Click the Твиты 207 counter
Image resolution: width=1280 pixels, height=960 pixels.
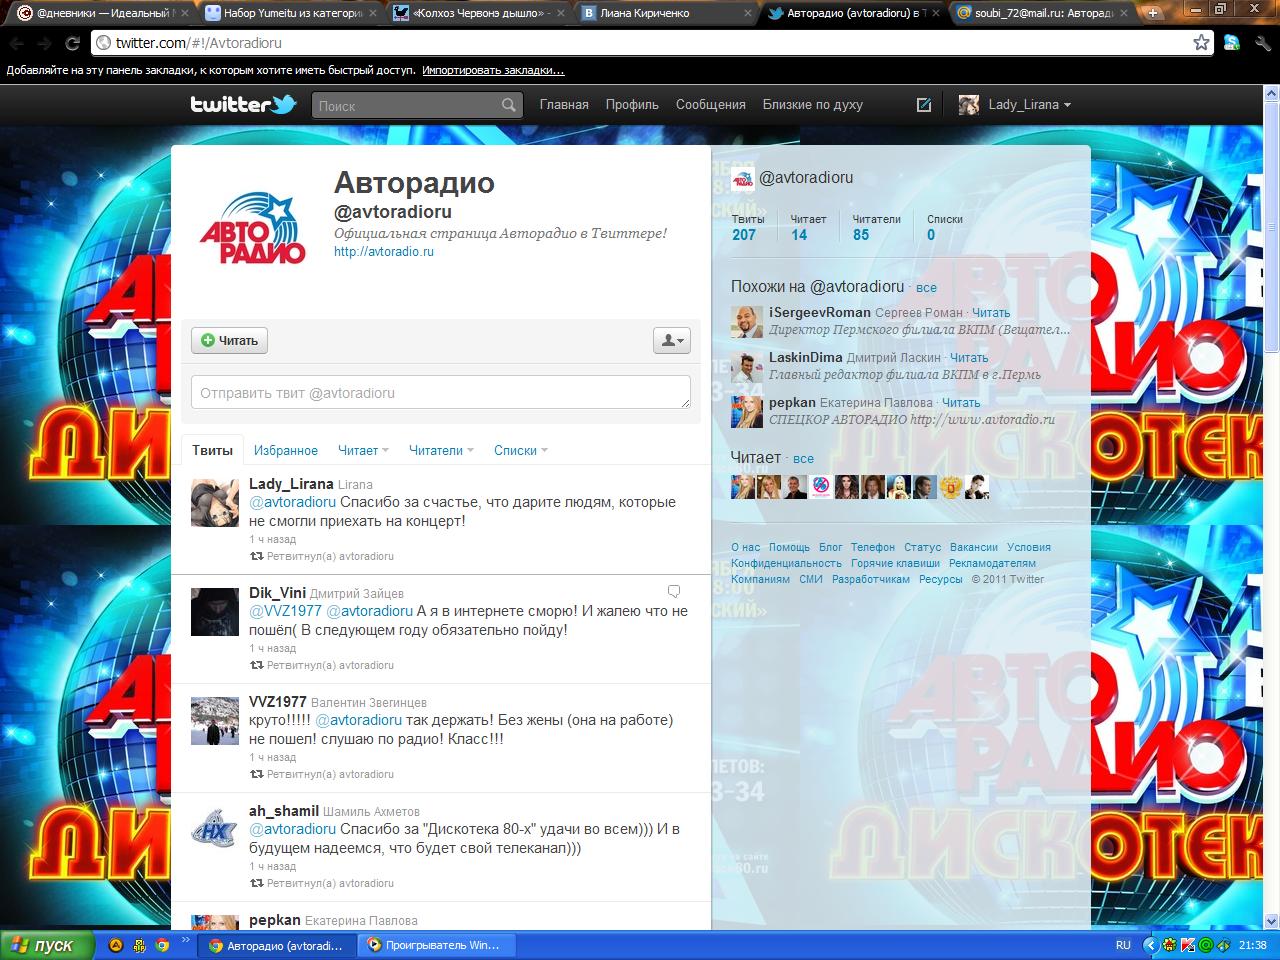[x=748, y=227]
